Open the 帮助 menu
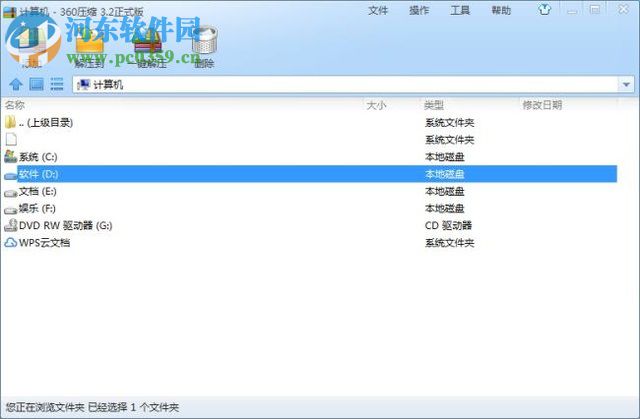 tap(501, 10)
